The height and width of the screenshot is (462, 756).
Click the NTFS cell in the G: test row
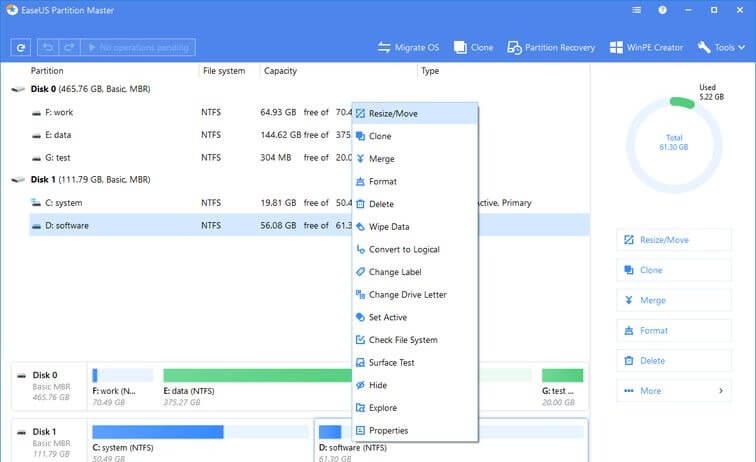pos(211,158)
